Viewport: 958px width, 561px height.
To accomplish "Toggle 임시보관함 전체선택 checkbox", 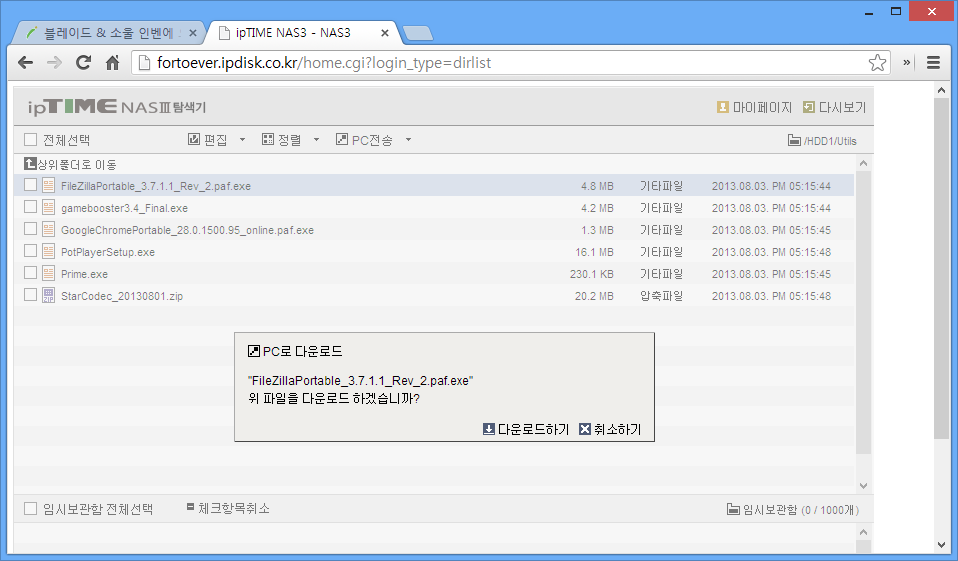I will click(x=30, y=508).
